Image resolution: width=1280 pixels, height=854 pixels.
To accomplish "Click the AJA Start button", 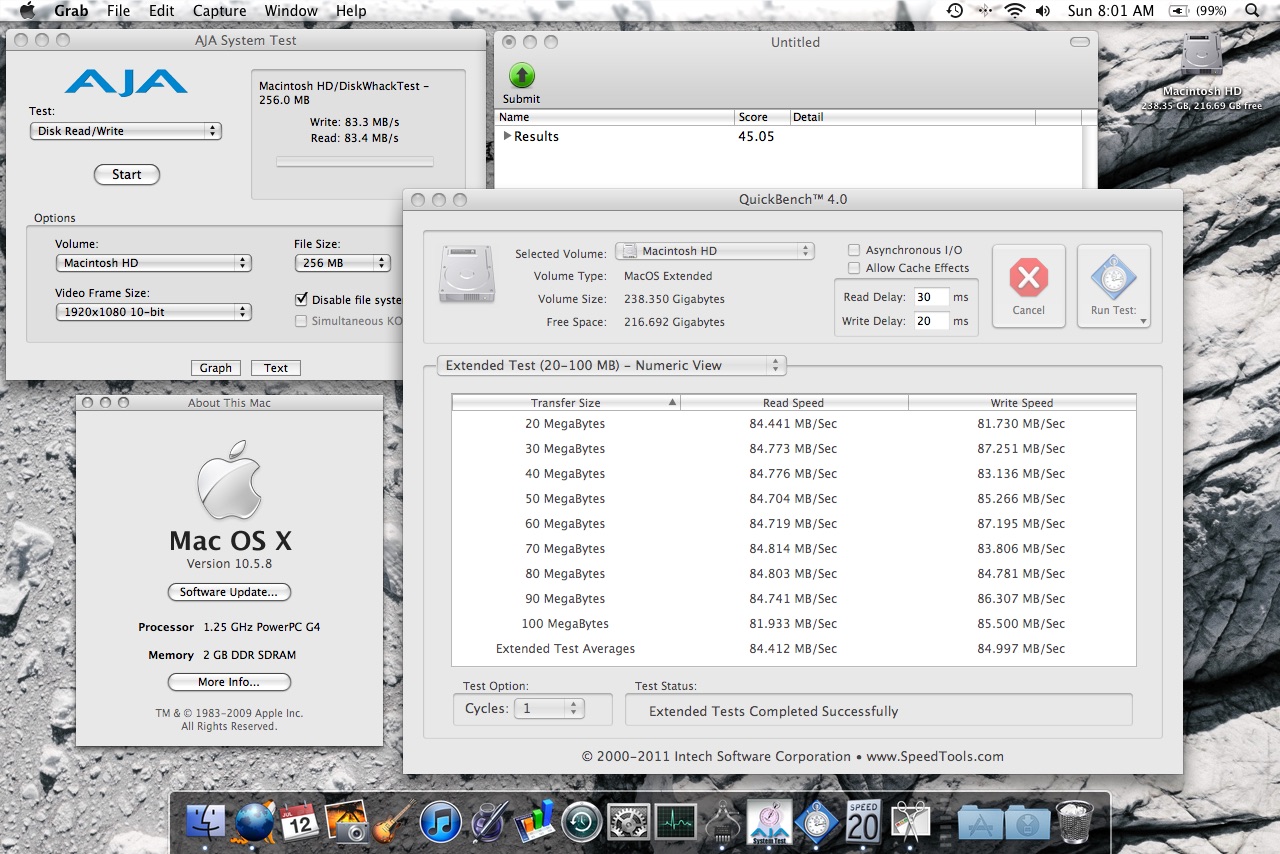I will [x=127, y=174].
